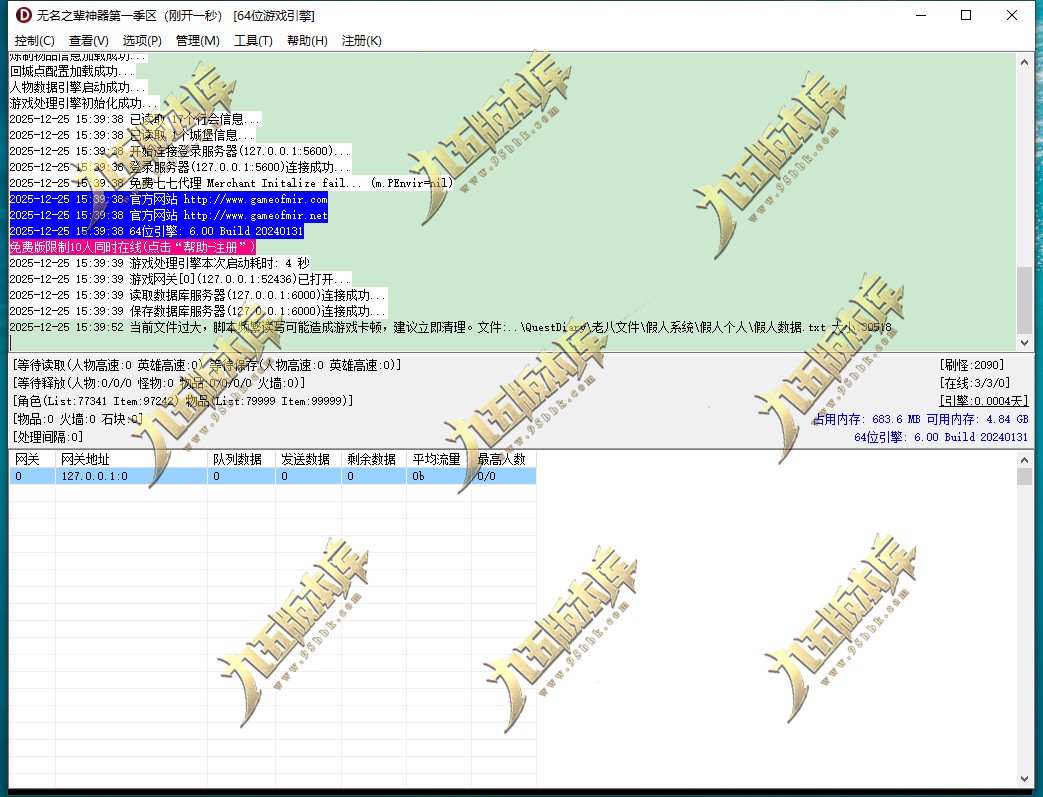Click the 占用内存: 683.6 MB status text
The height and width of the screenshot is (797, 1043).
pyautogui.click(x=867, y=419)
